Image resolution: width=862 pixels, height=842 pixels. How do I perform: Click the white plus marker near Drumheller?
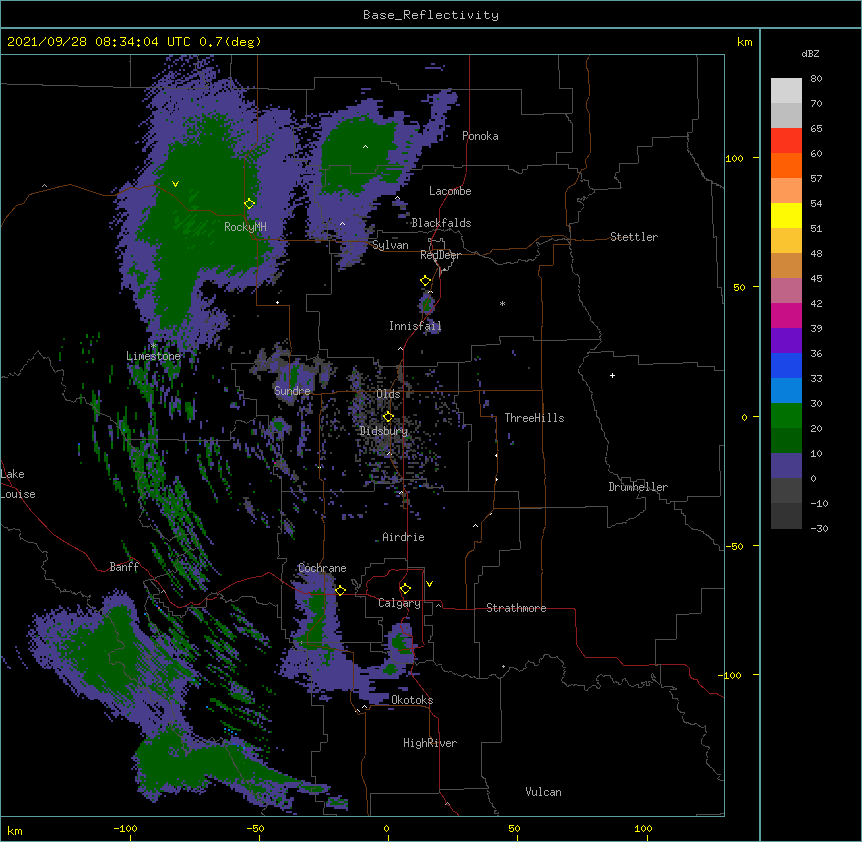(612, 375)
